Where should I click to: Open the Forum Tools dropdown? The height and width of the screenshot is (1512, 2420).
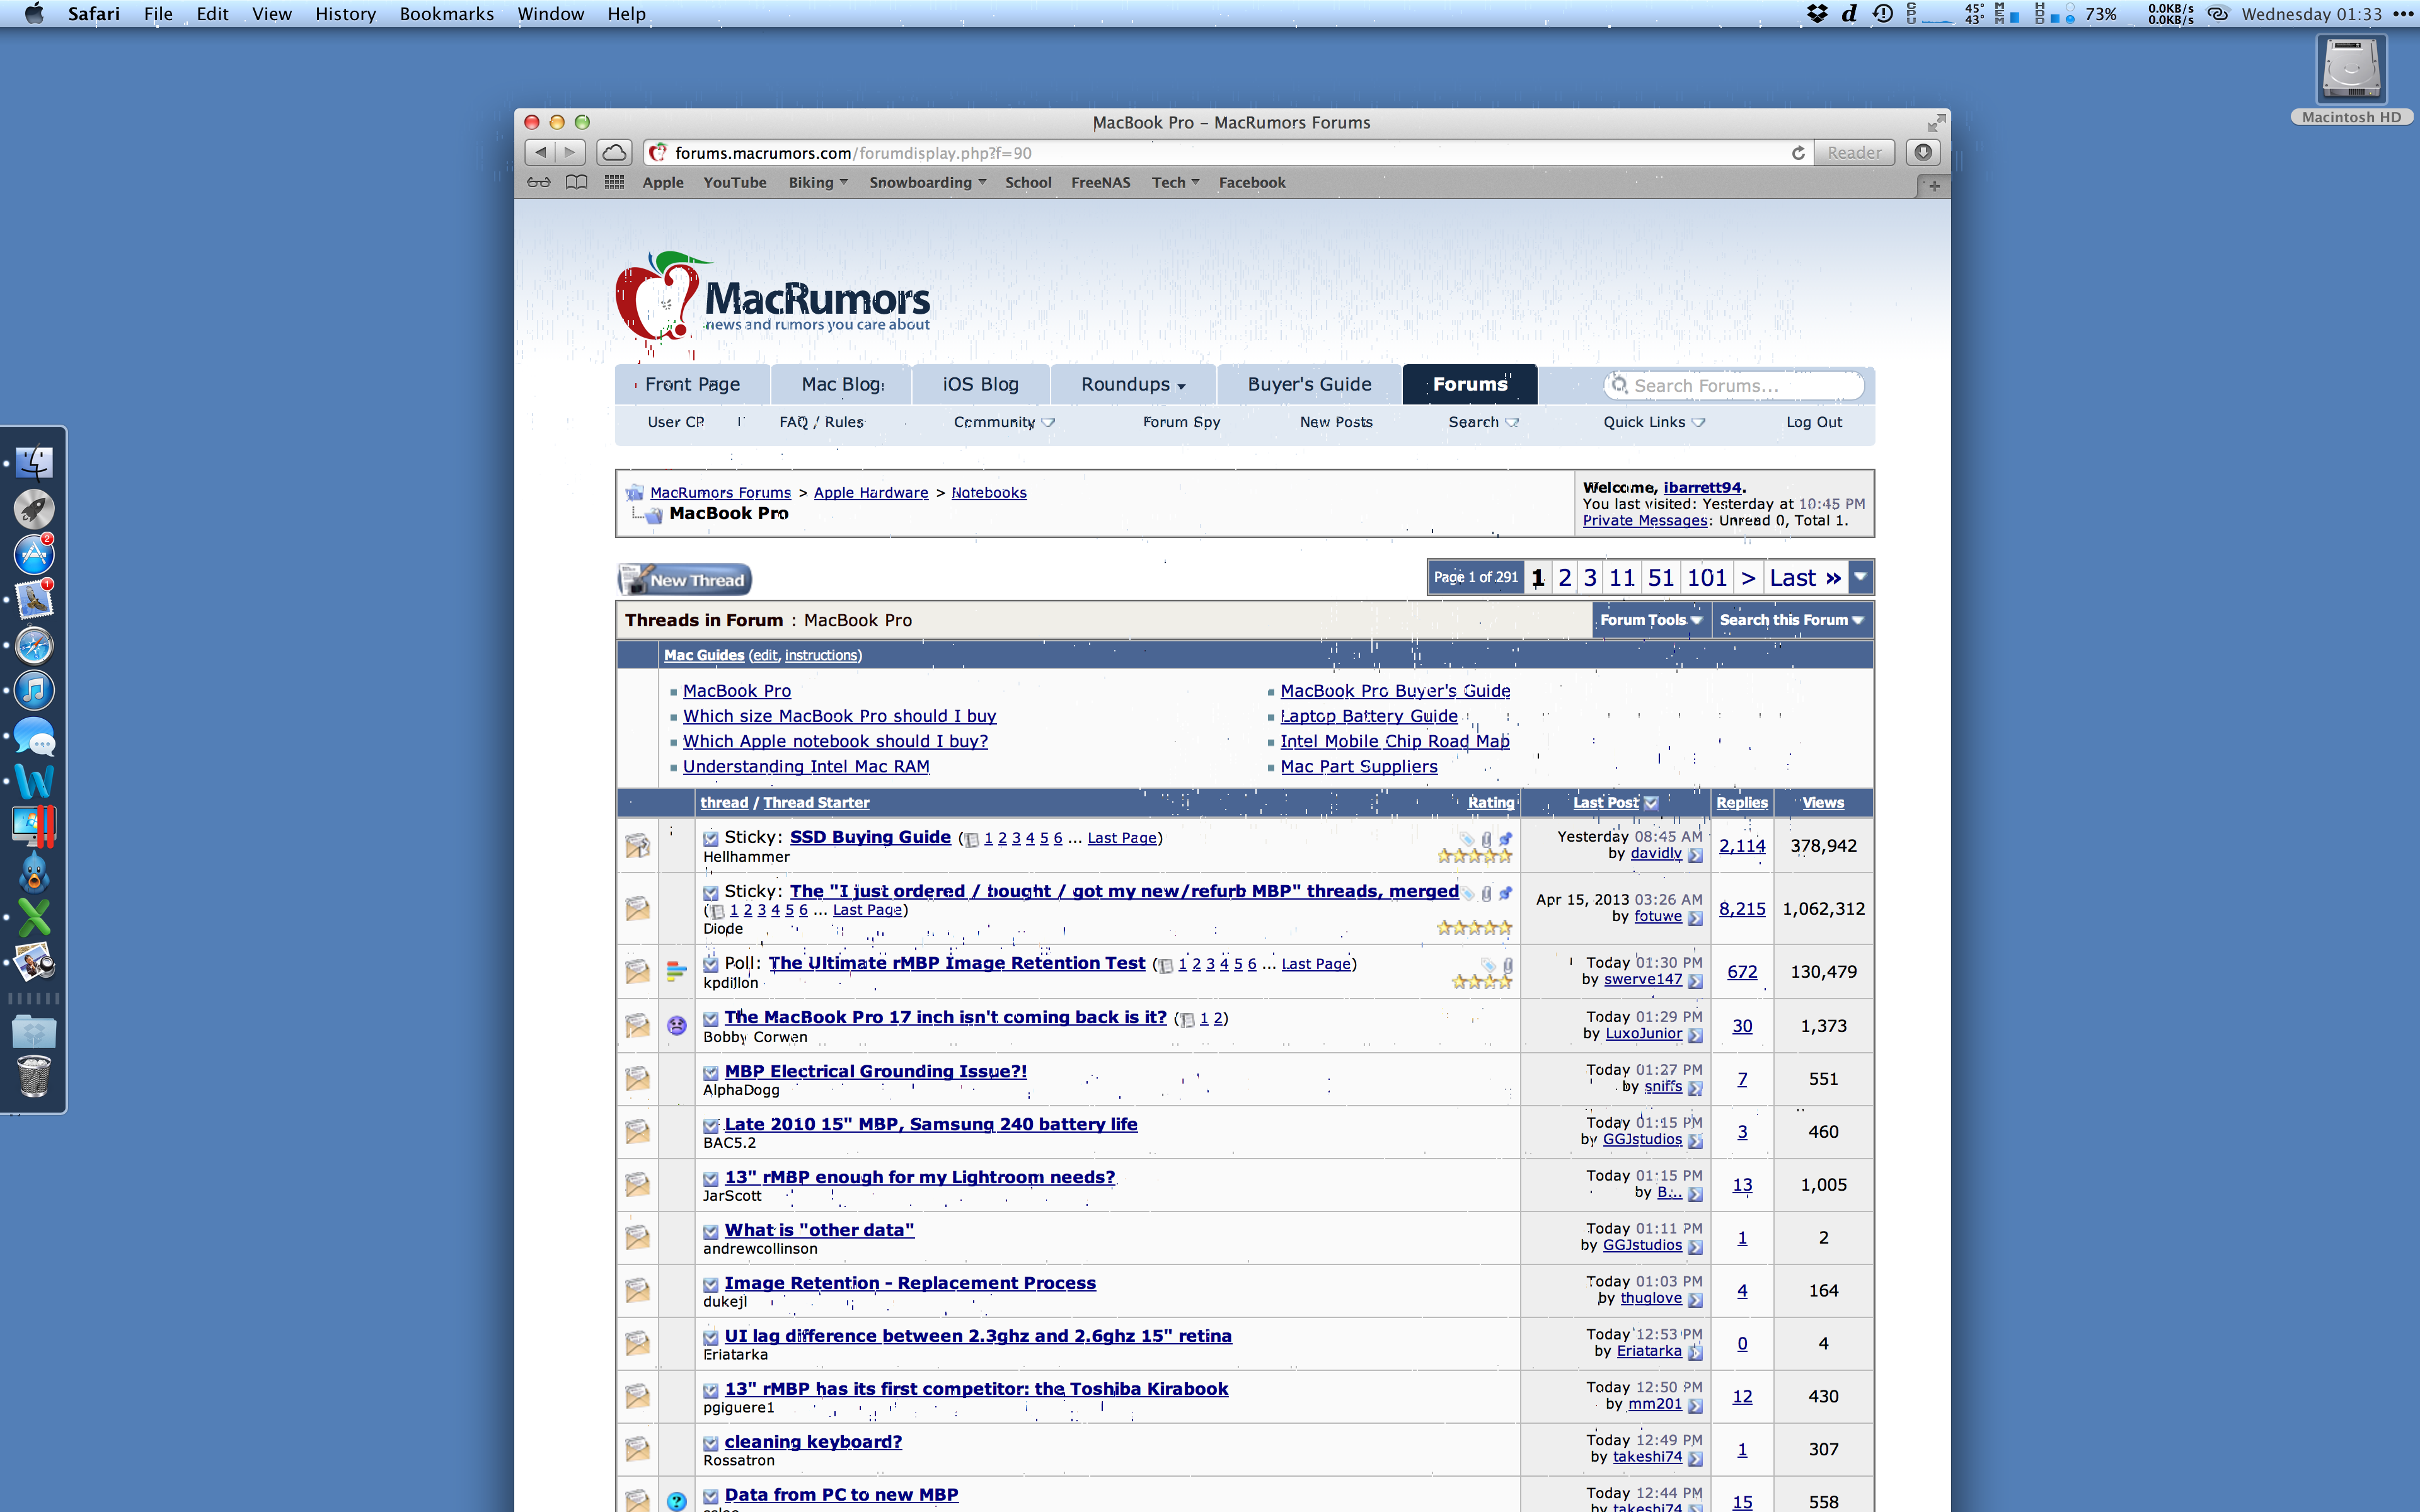pyautogui.click(x=1651, y=620)
